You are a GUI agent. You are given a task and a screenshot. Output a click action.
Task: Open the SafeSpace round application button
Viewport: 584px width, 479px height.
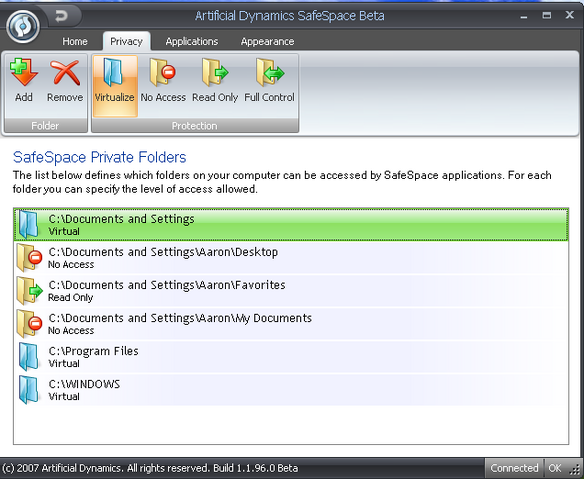coord(23,27)
